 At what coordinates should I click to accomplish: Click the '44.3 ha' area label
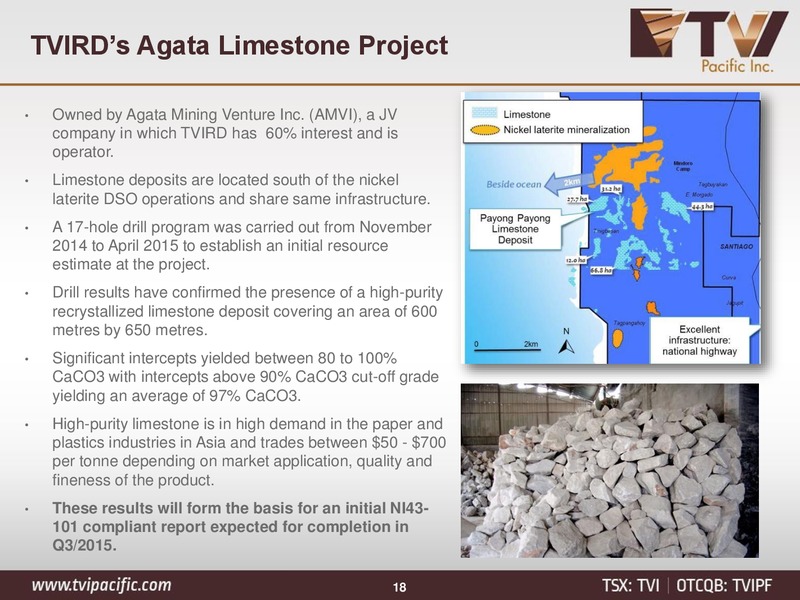pyautogui.click(x=702, y=207)
